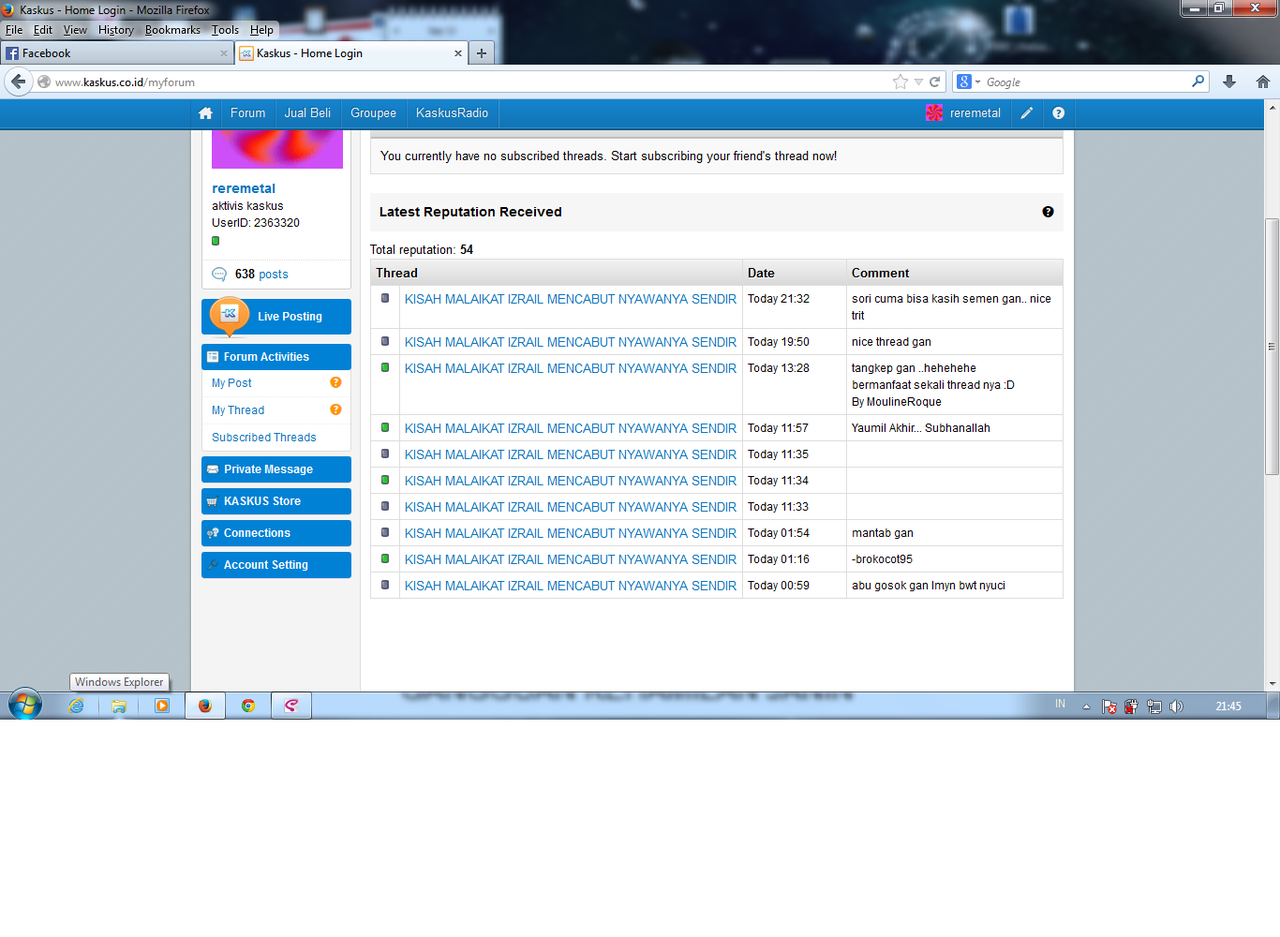Click the search magnifier in Google search box

1198,82
